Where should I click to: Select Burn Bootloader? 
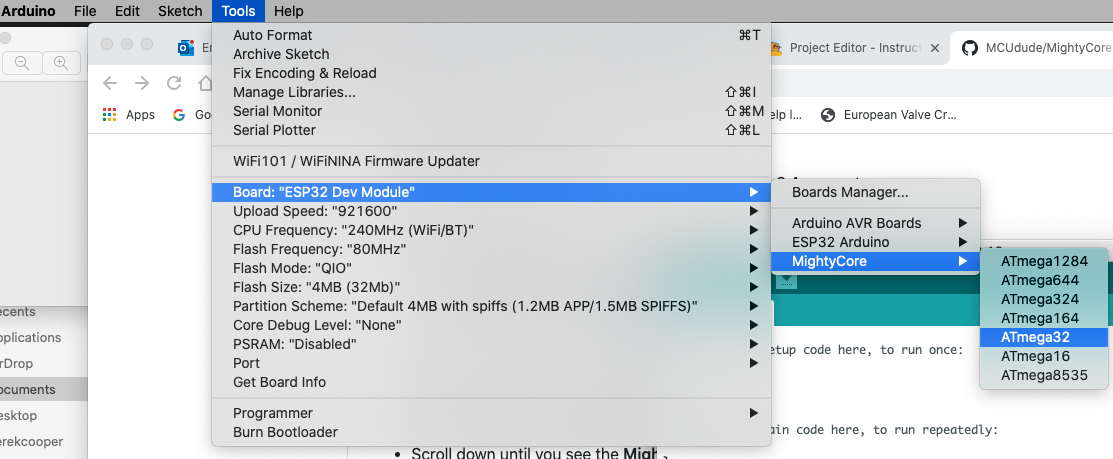[491, 432]
